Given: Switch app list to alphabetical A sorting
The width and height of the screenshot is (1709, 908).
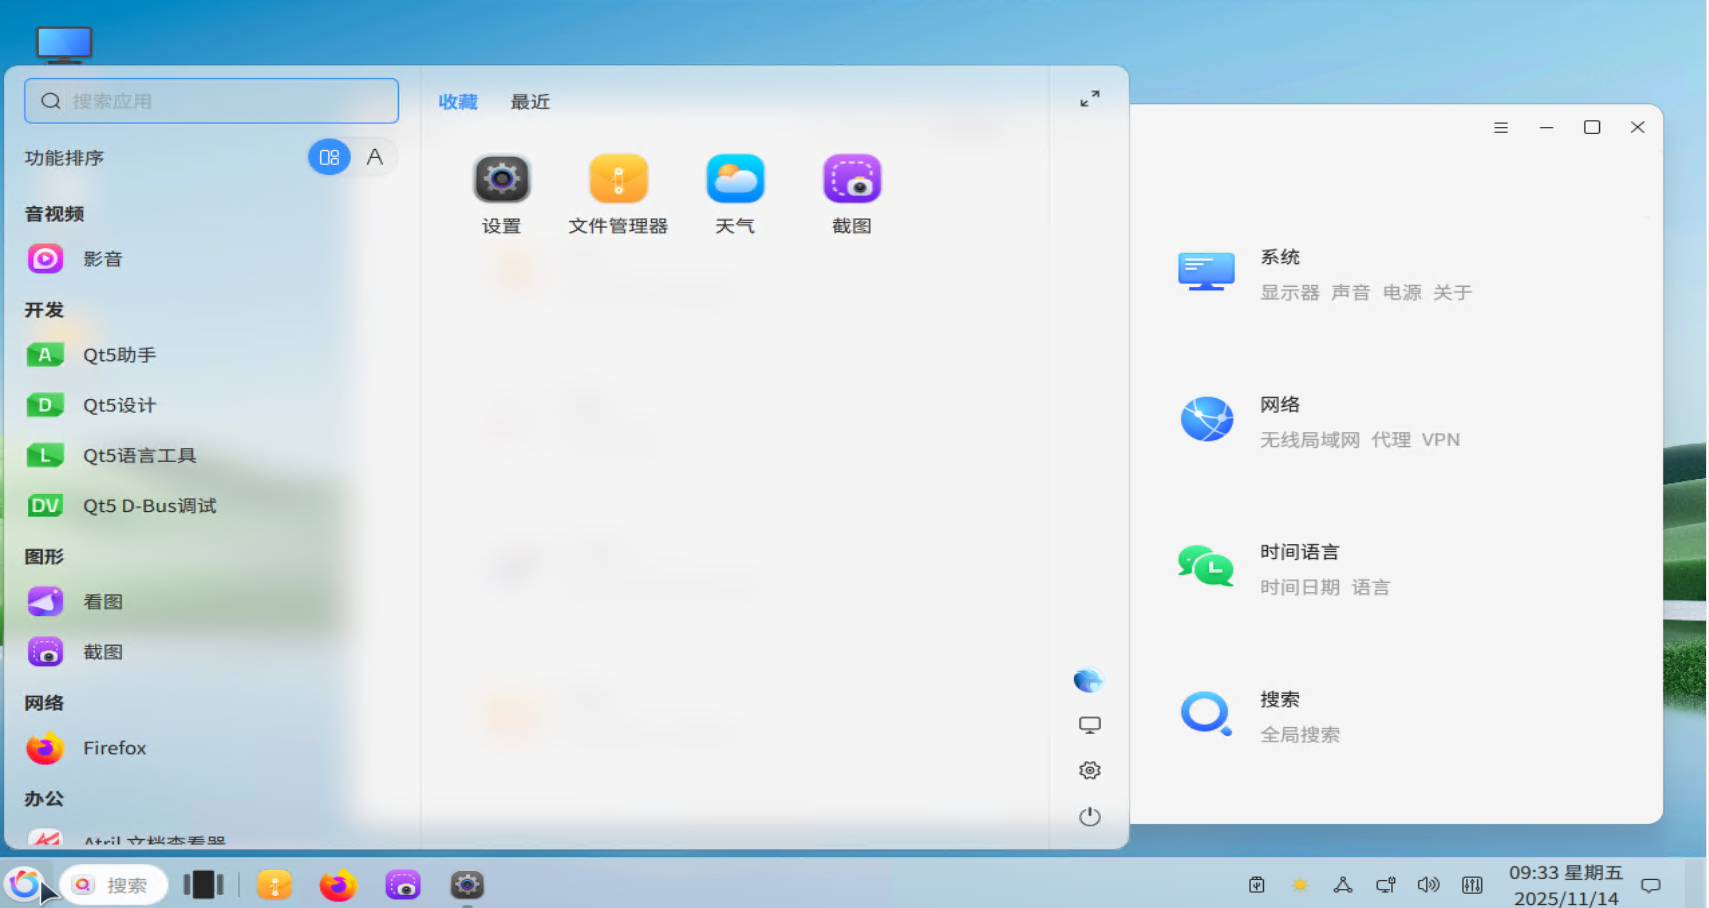Looking at the screenshot, I should click(375, 157).
